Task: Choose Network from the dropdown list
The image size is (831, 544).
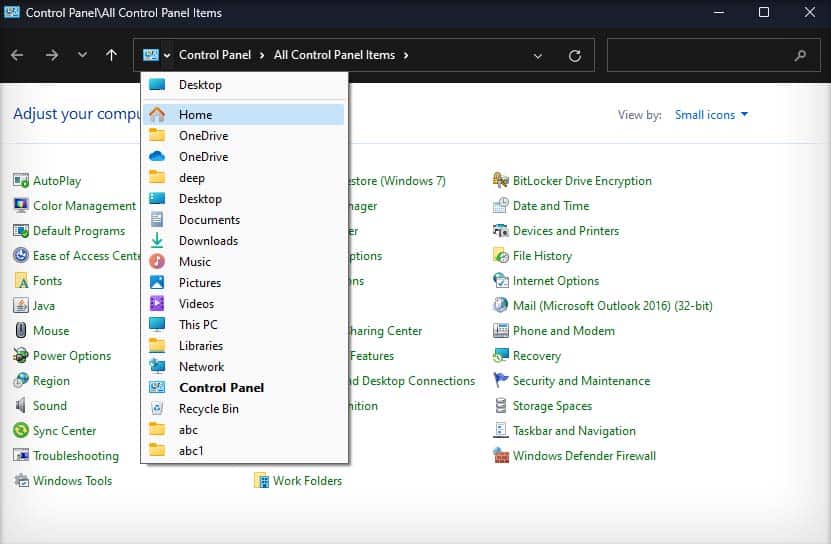Action: pos(243,366)
